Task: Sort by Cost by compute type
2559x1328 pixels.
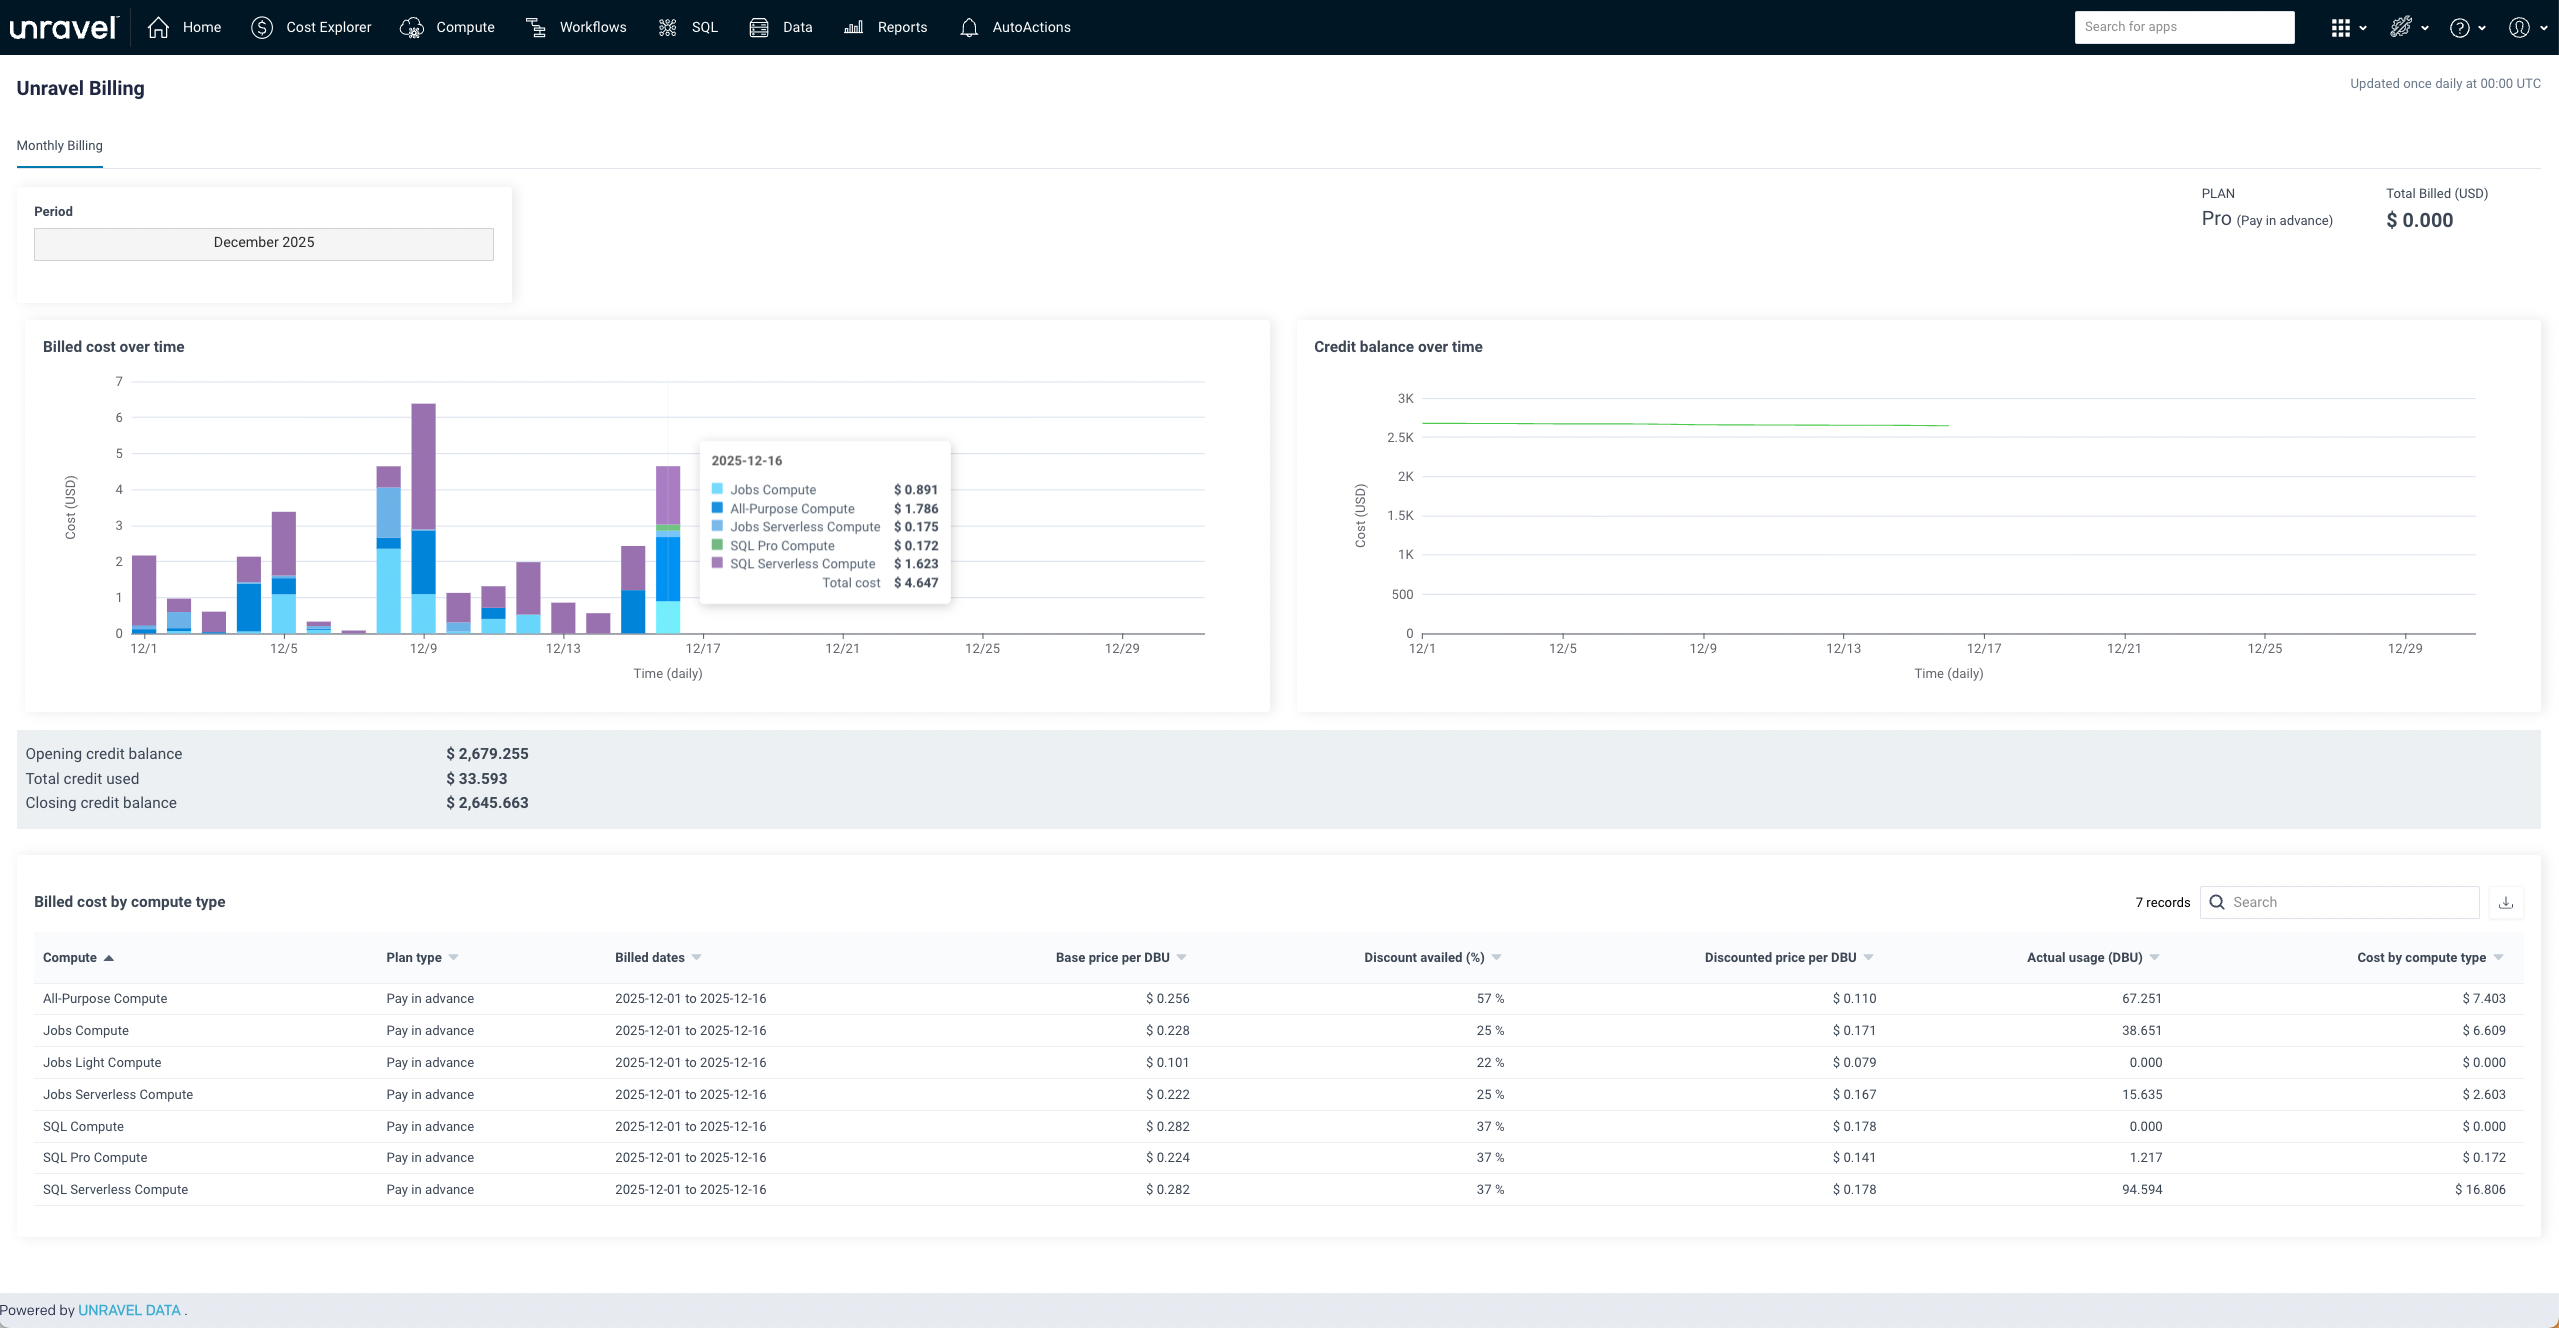Action: (2421, 957)
